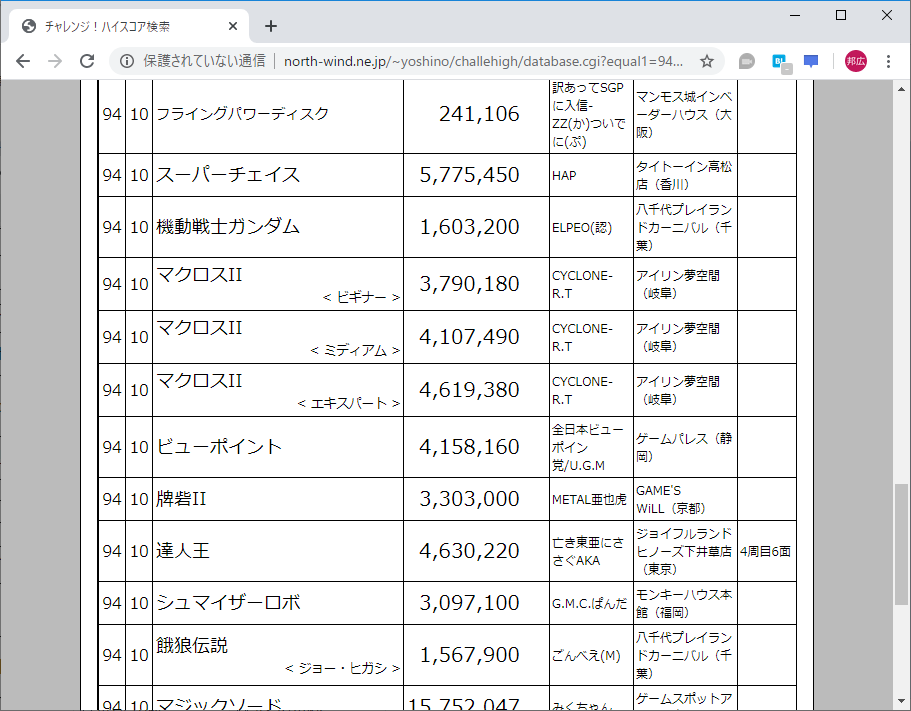Select the HAP player name cell
Viewport: 911px width, 711px height.
pyautogui.click(x=588, y=175)
